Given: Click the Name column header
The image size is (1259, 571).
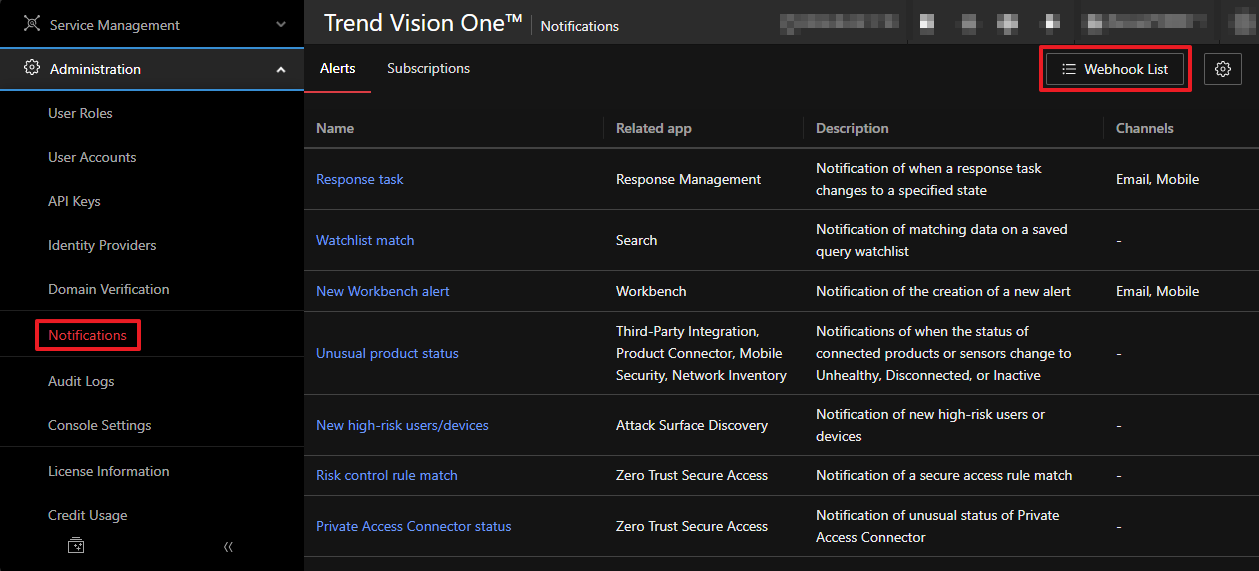Looking at the screenshot, I should point(335,128).
